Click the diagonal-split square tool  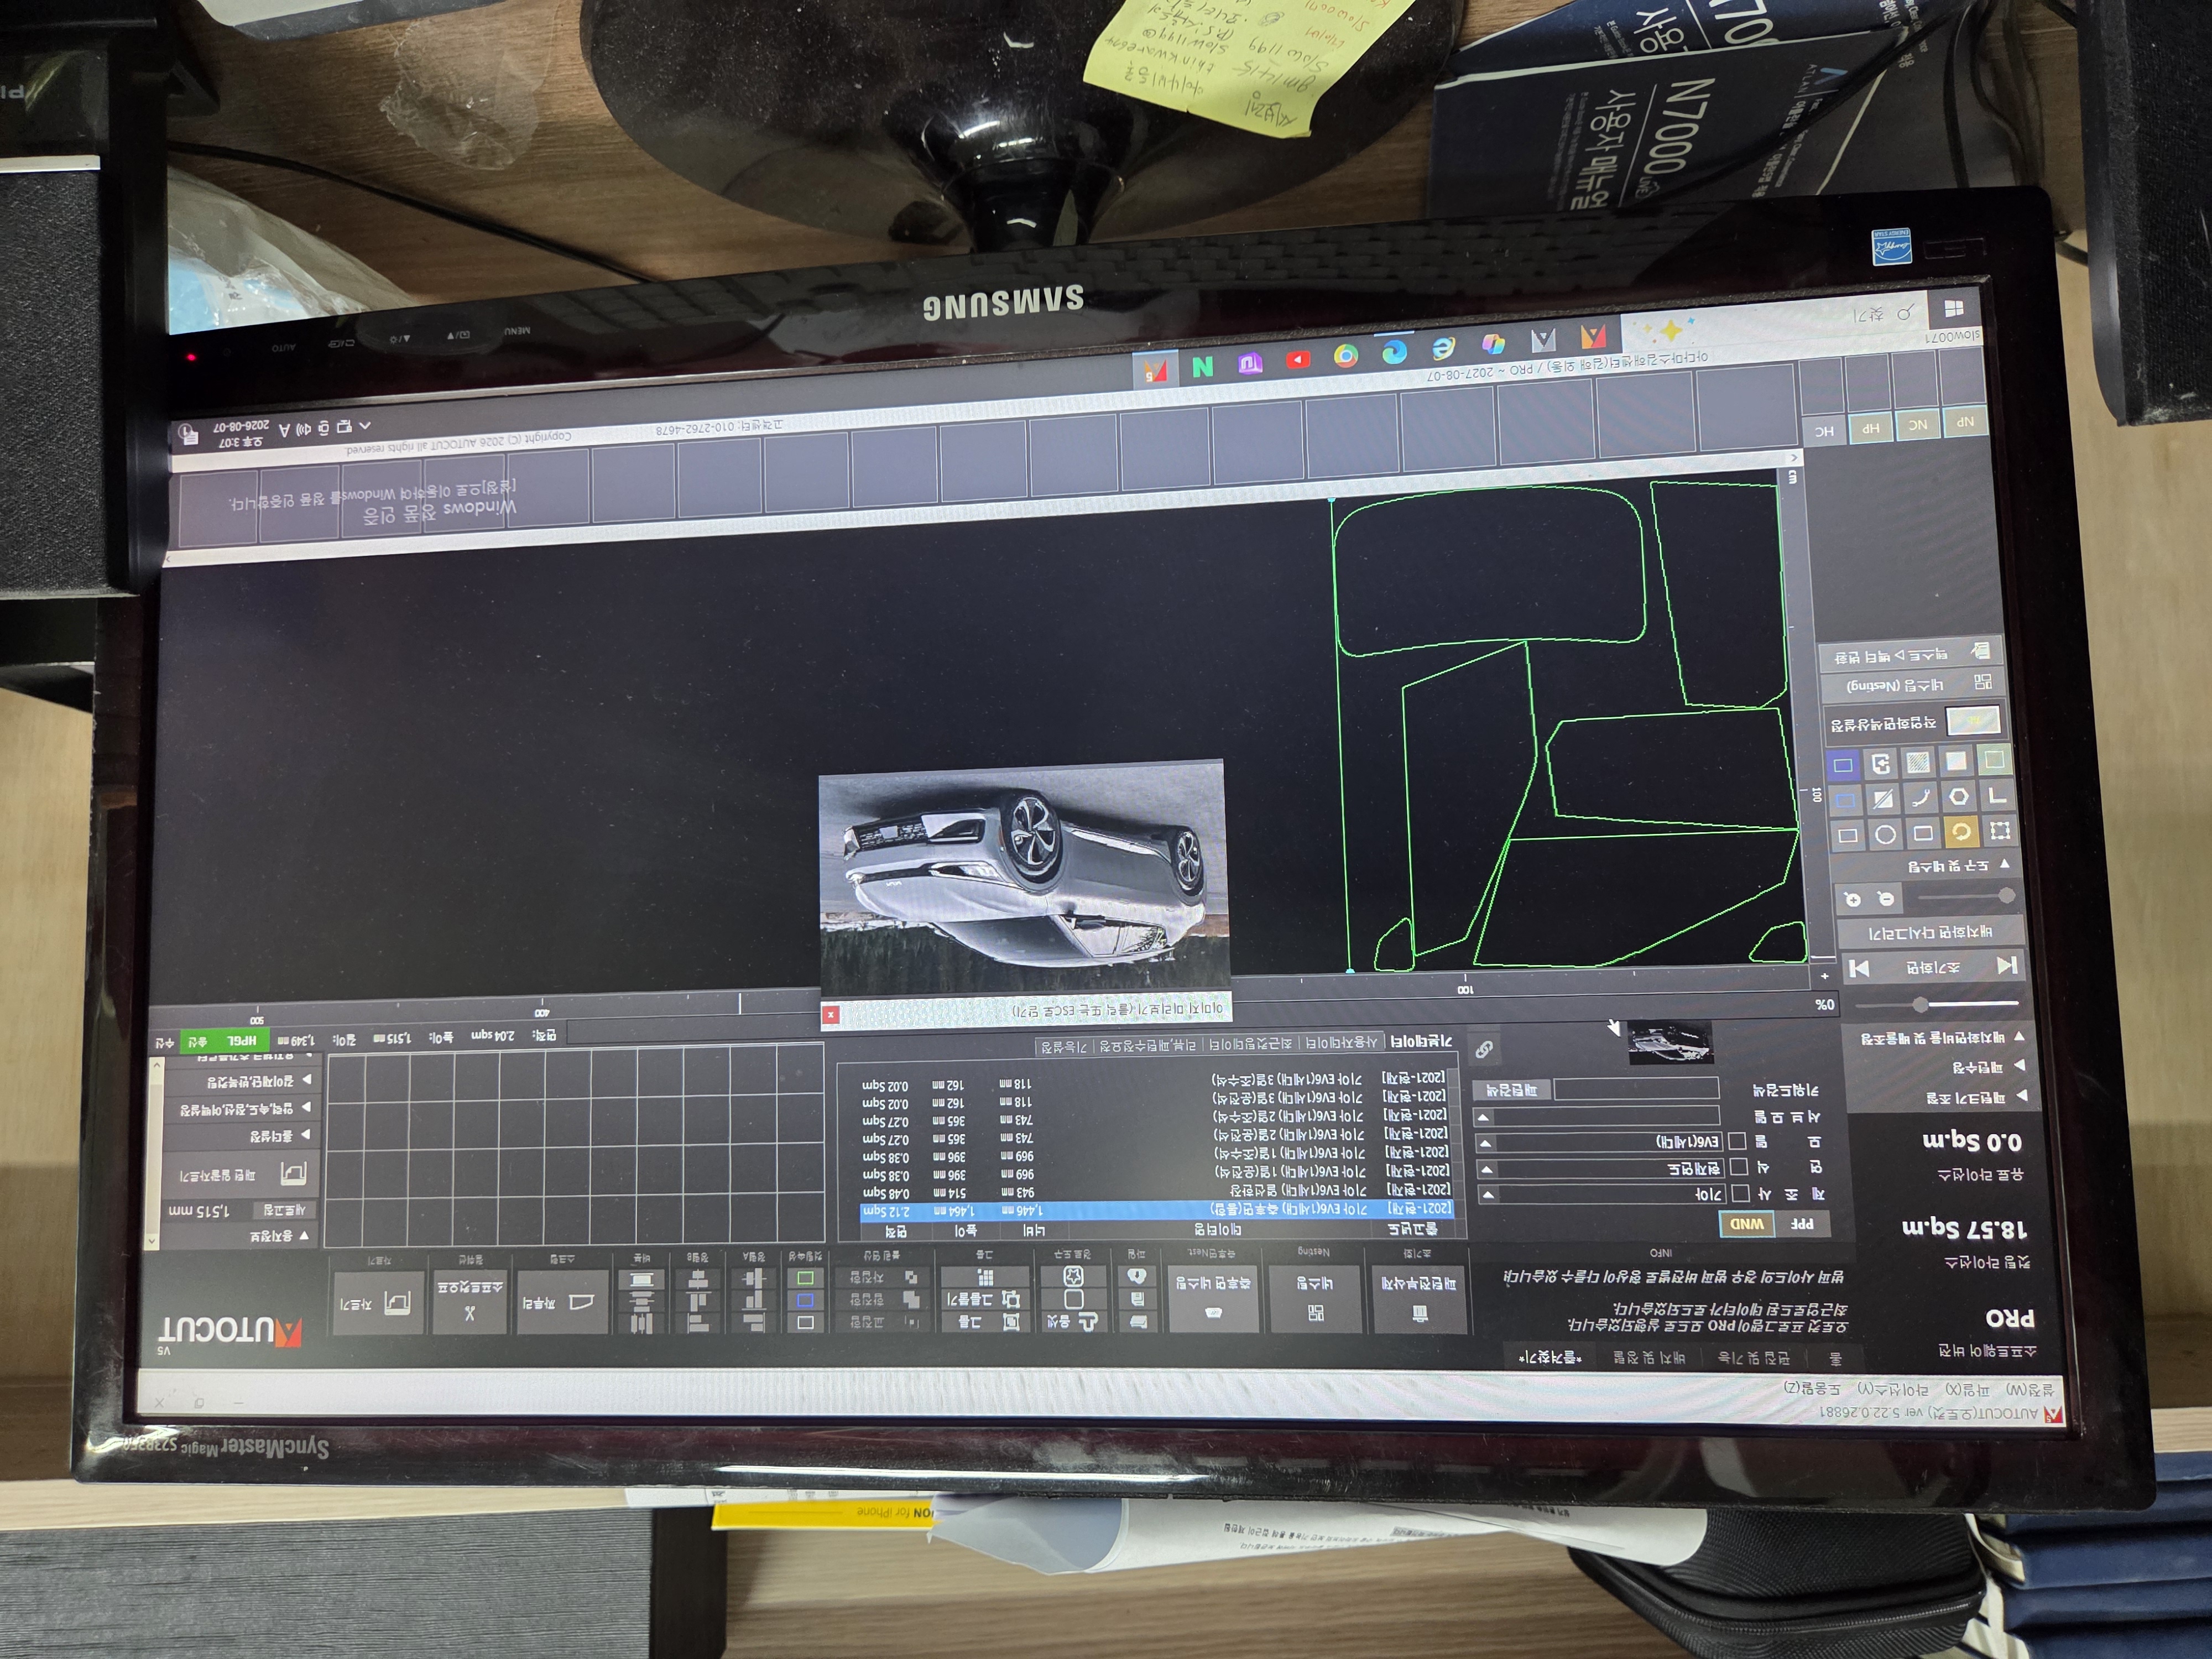pos(1883,798)
